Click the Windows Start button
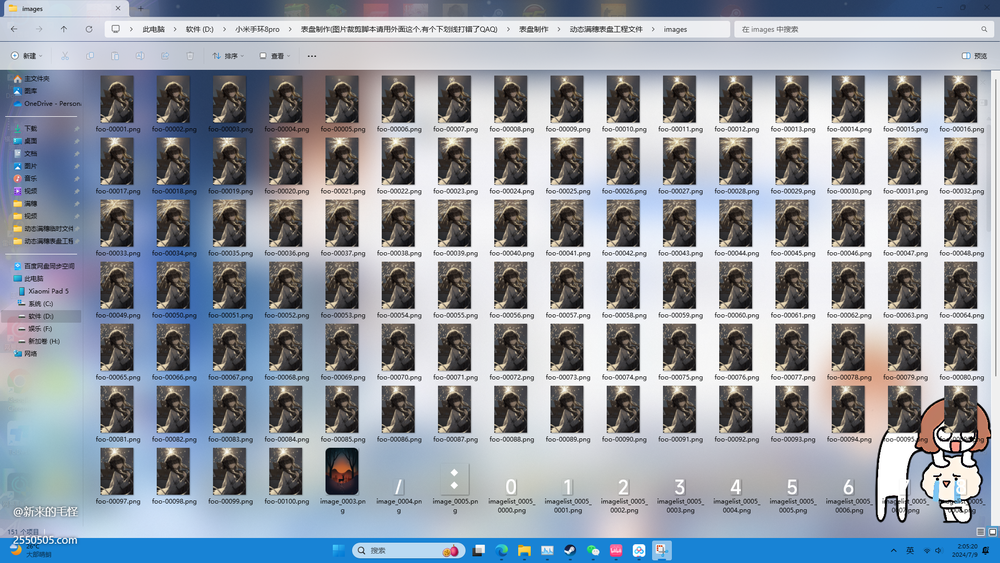Screen dimensions: 1000x563 point(337,550)
